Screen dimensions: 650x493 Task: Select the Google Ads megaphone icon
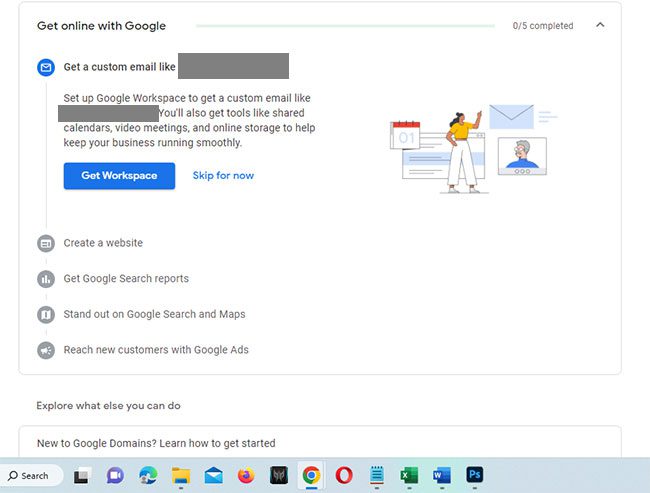(46, 350)
